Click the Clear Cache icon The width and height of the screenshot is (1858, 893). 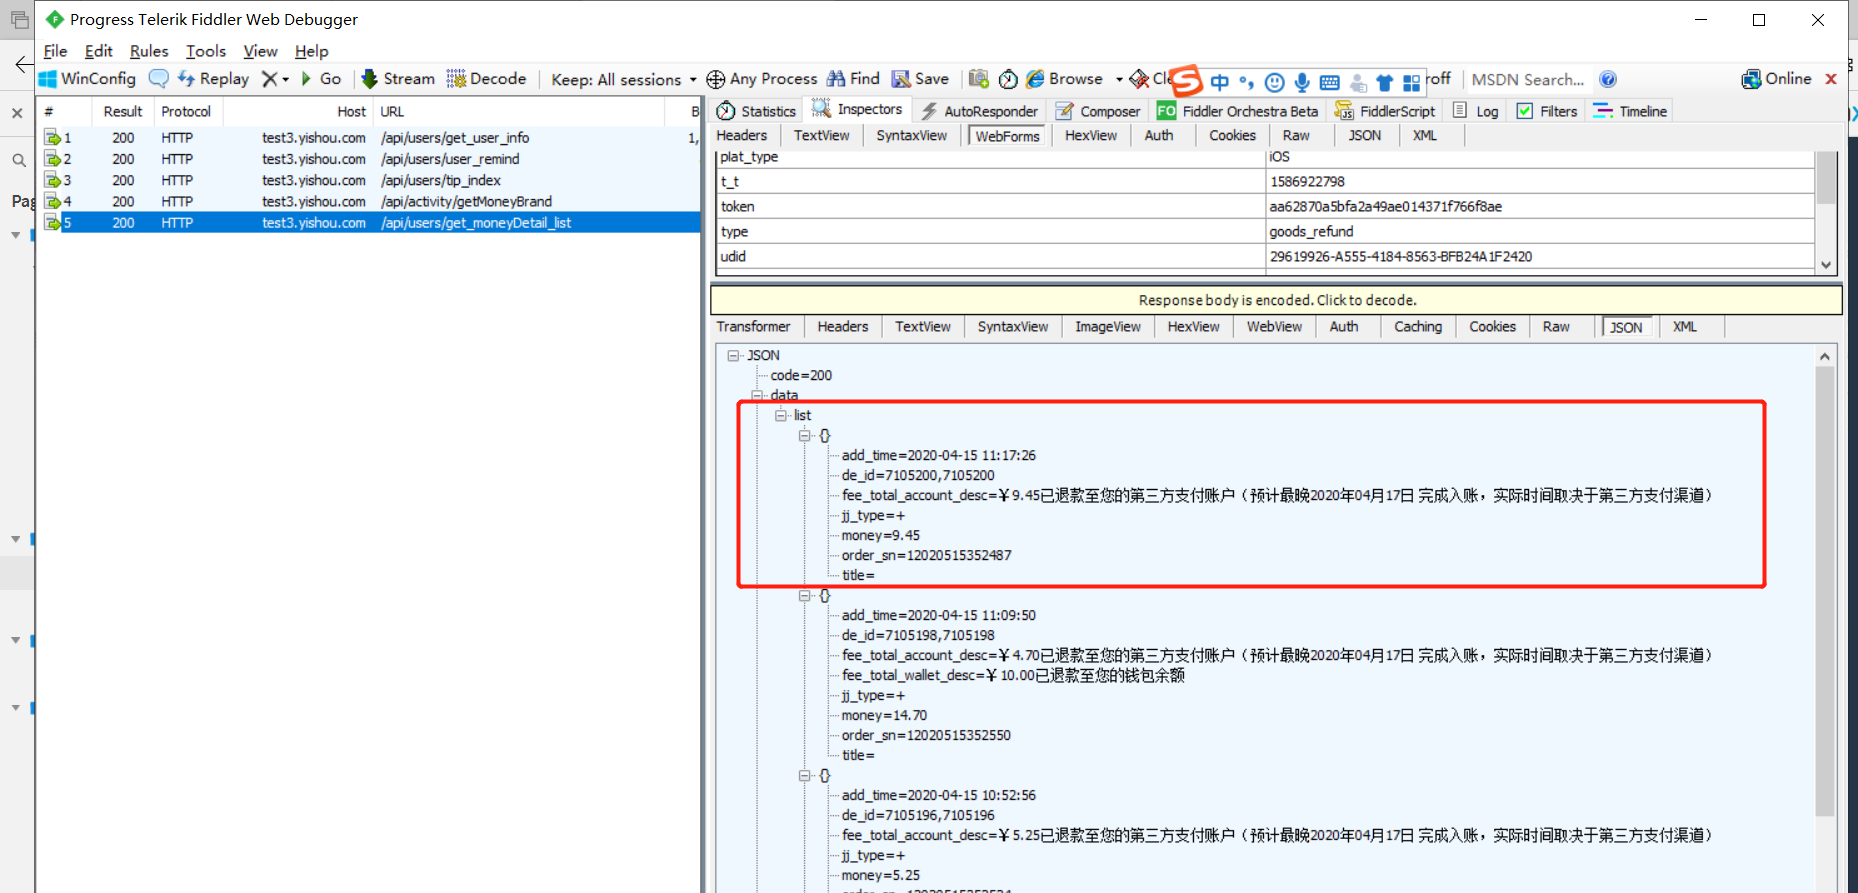coord(1139,79)
